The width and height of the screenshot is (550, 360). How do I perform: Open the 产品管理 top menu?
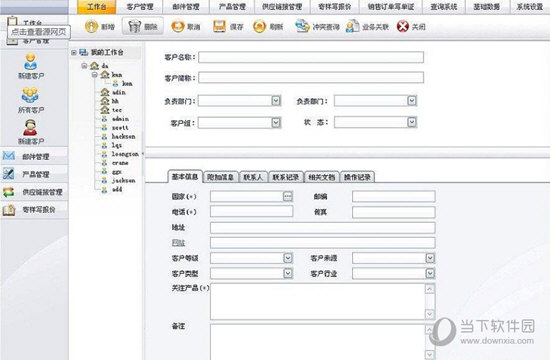[232, 7]
